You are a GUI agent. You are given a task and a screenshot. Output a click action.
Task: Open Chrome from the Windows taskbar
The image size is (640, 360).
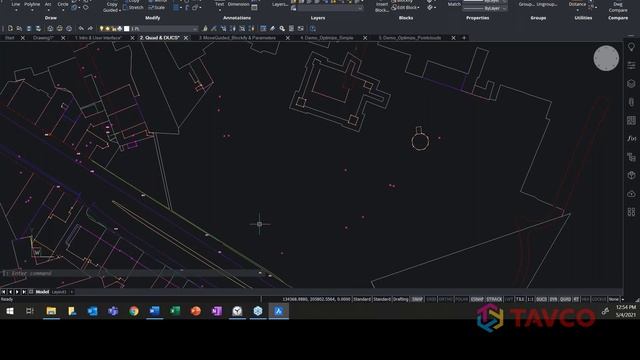pos(133,311)
